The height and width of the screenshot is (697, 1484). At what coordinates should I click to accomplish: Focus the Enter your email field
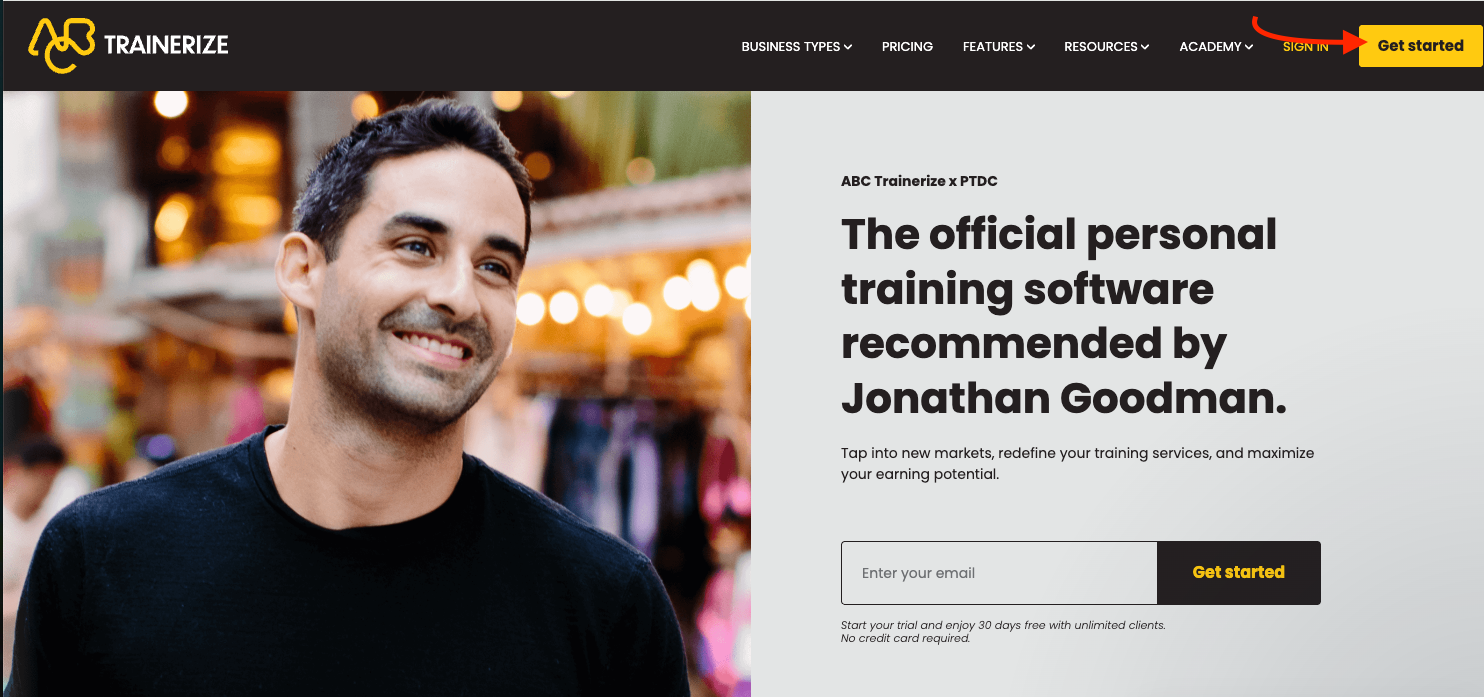point(999,573)
